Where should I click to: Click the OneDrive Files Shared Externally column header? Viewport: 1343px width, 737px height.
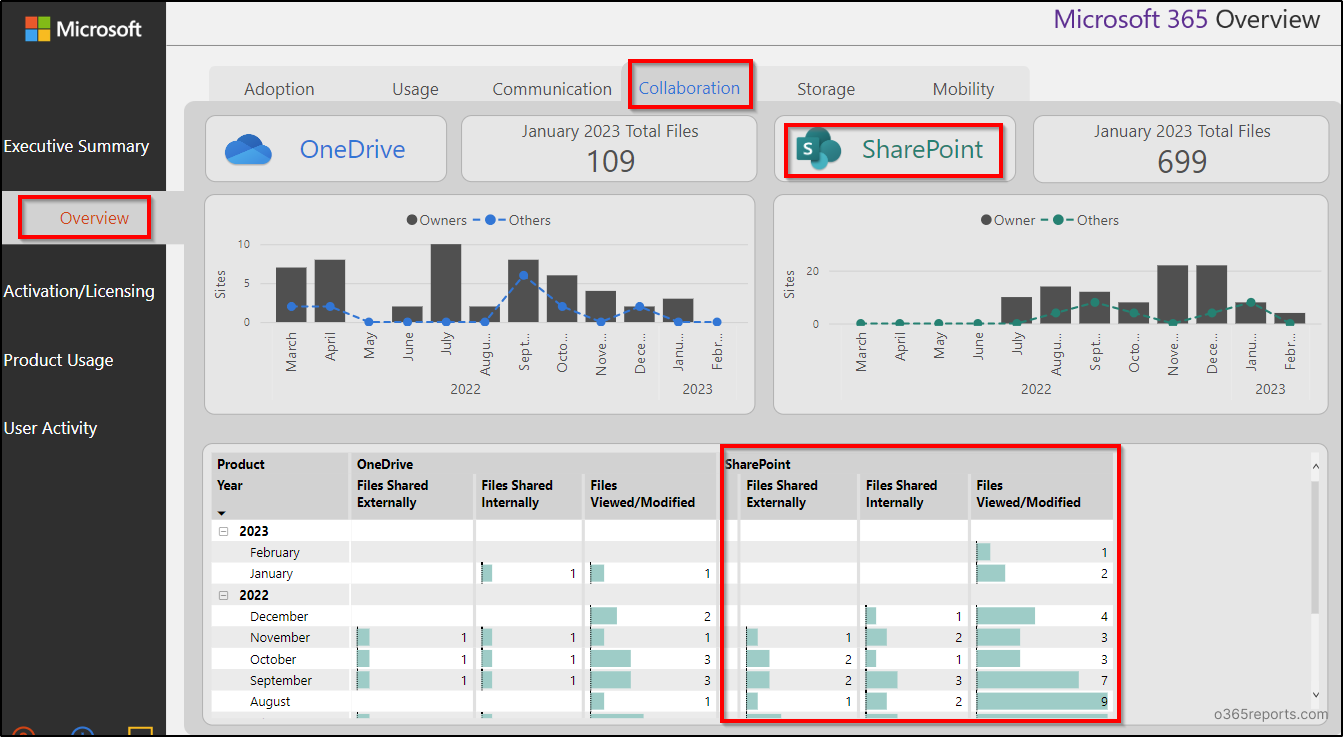[393, 494]
